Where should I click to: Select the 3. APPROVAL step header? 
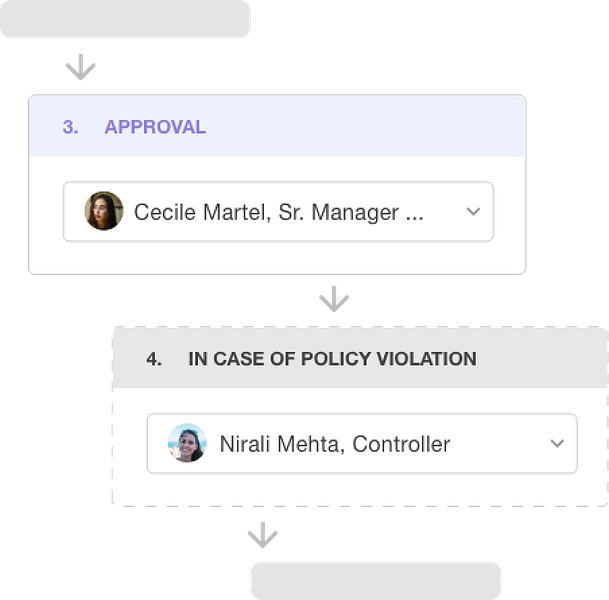point(277,126)
